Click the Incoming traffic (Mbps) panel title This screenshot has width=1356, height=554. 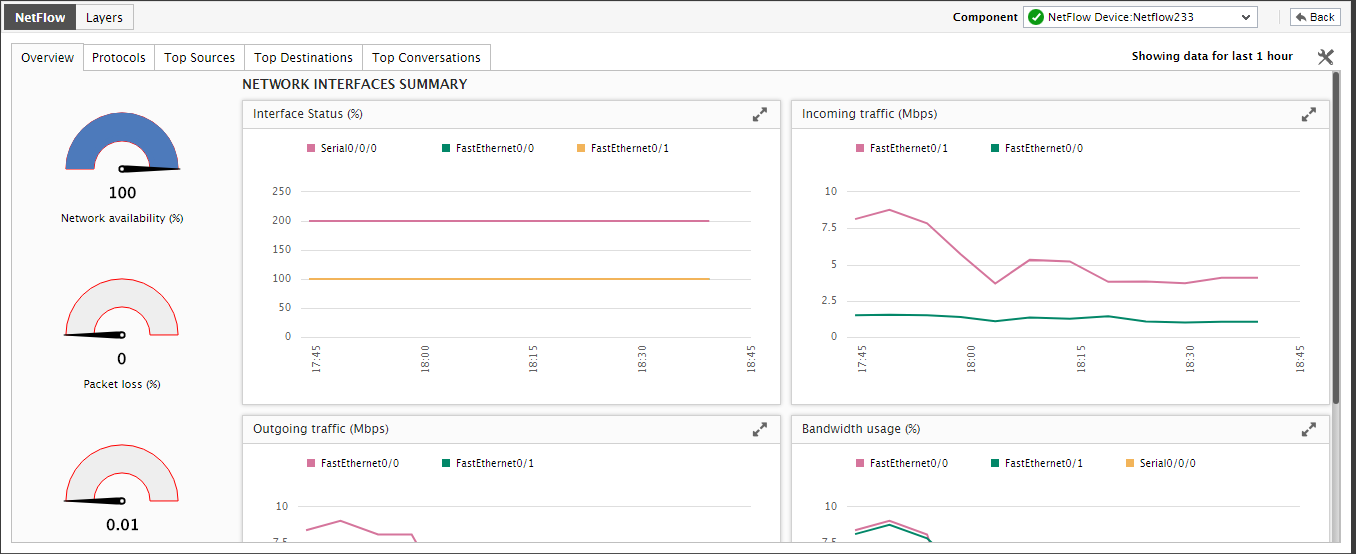(870, 114)
